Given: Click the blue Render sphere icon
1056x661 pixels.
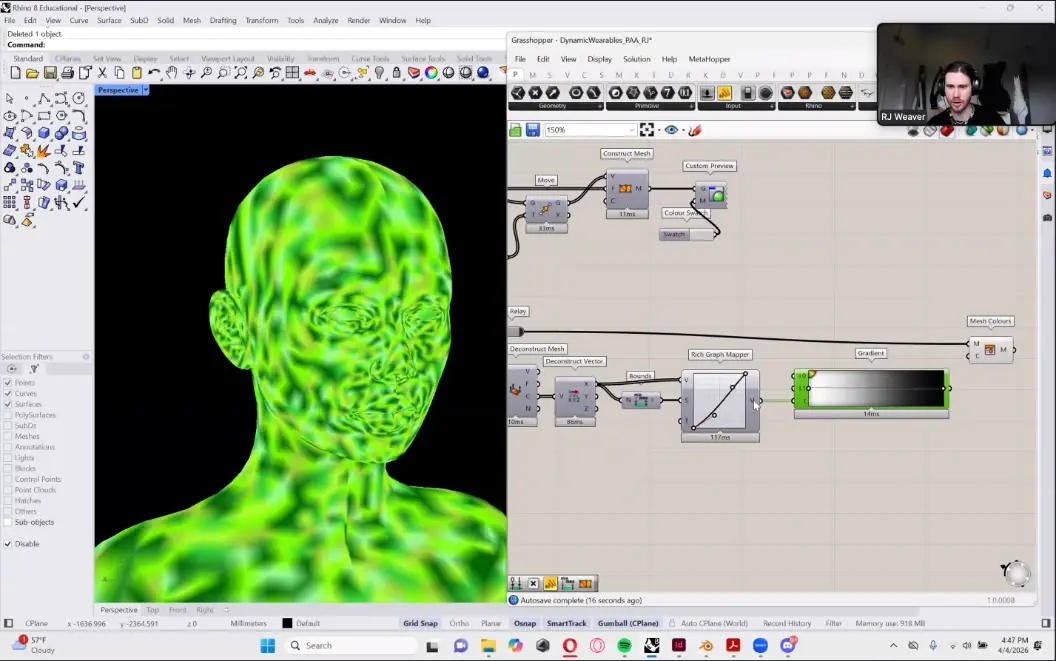Looking at the screenshot, I should coord(483,73).
